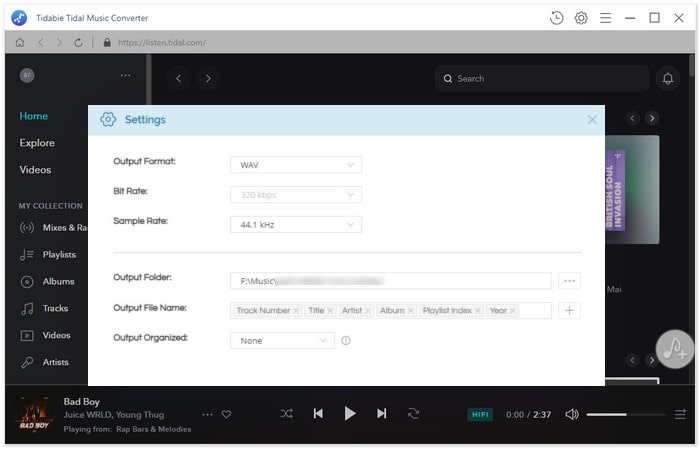Reload the Tidal web page
The height and width of the screenshot is (449, 700).
[78, 42]
